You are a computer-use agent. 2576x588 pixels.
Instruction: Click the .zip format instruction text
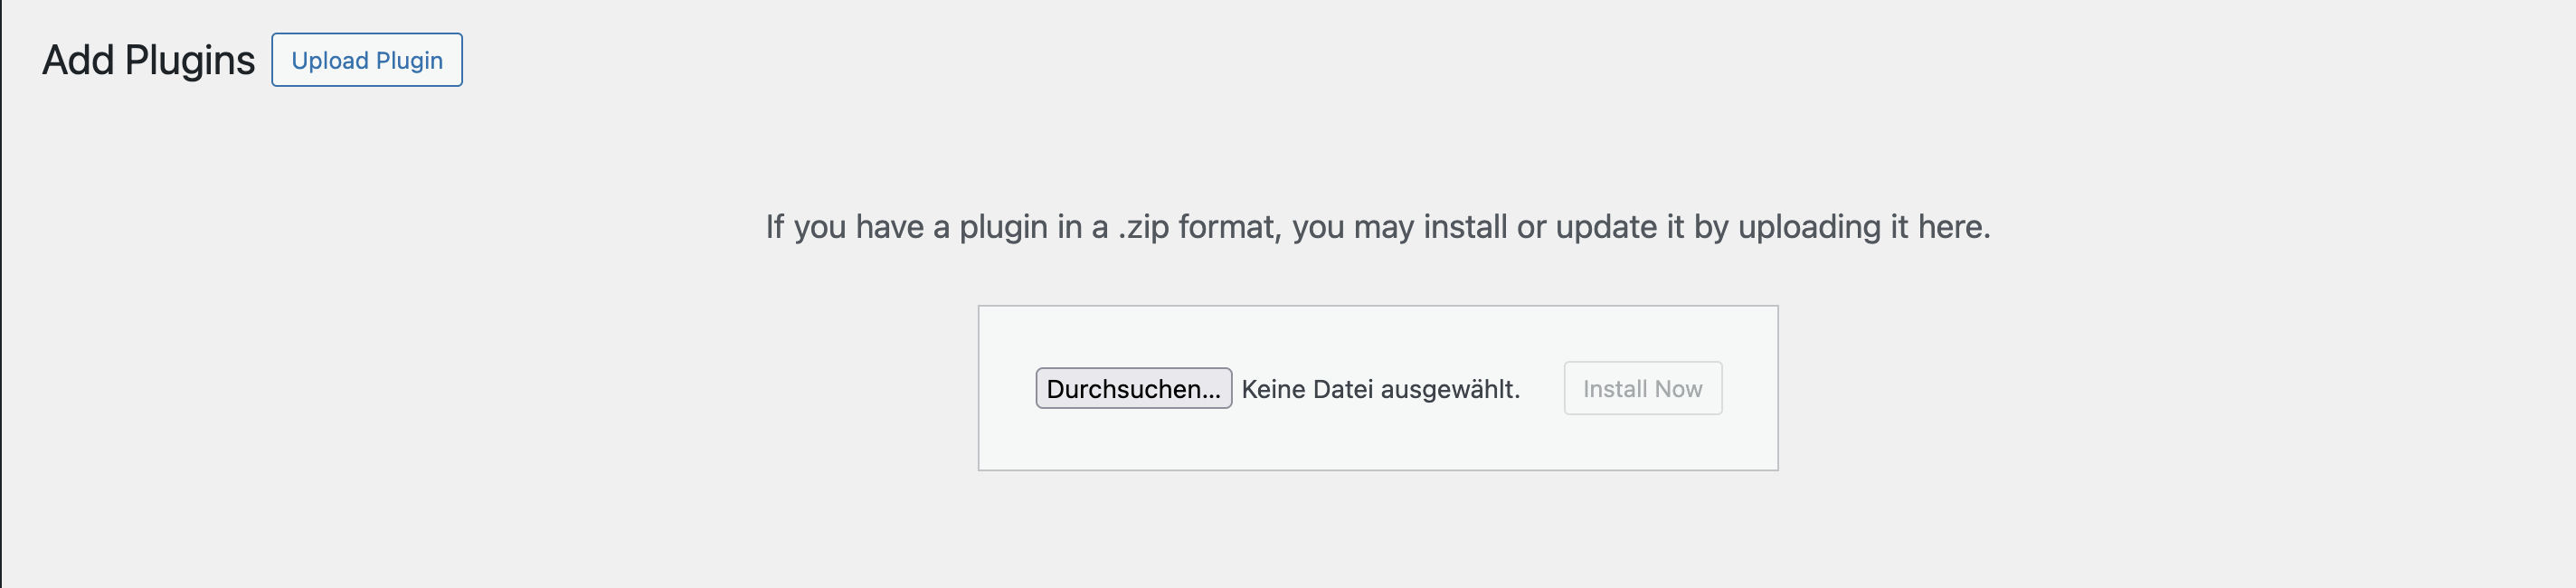click(x=1377, y=227)
